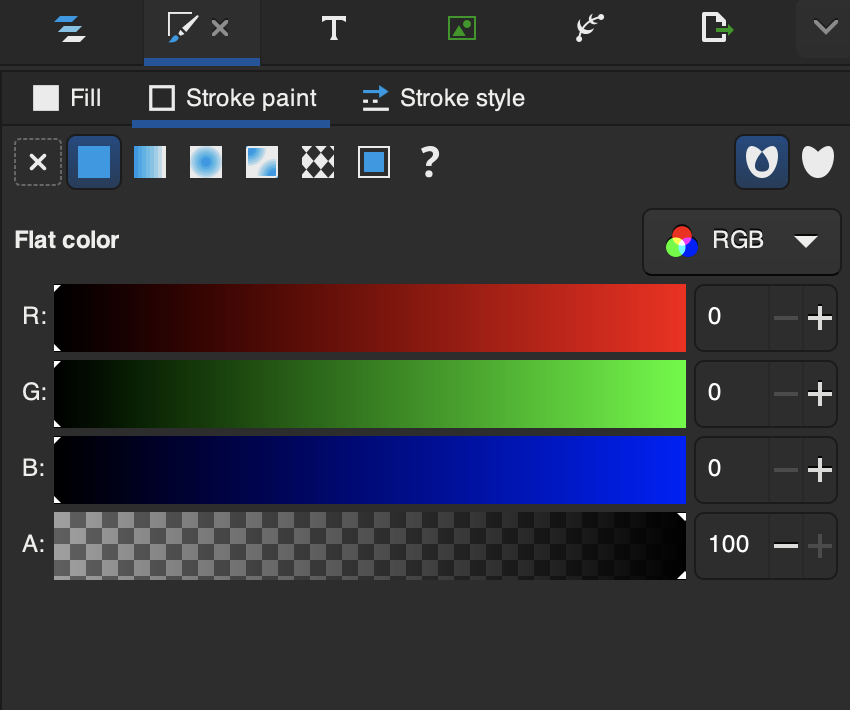The width and height of the screenshot is (850, 710).
Task: Set no paint with the X button
Action: 38,162
